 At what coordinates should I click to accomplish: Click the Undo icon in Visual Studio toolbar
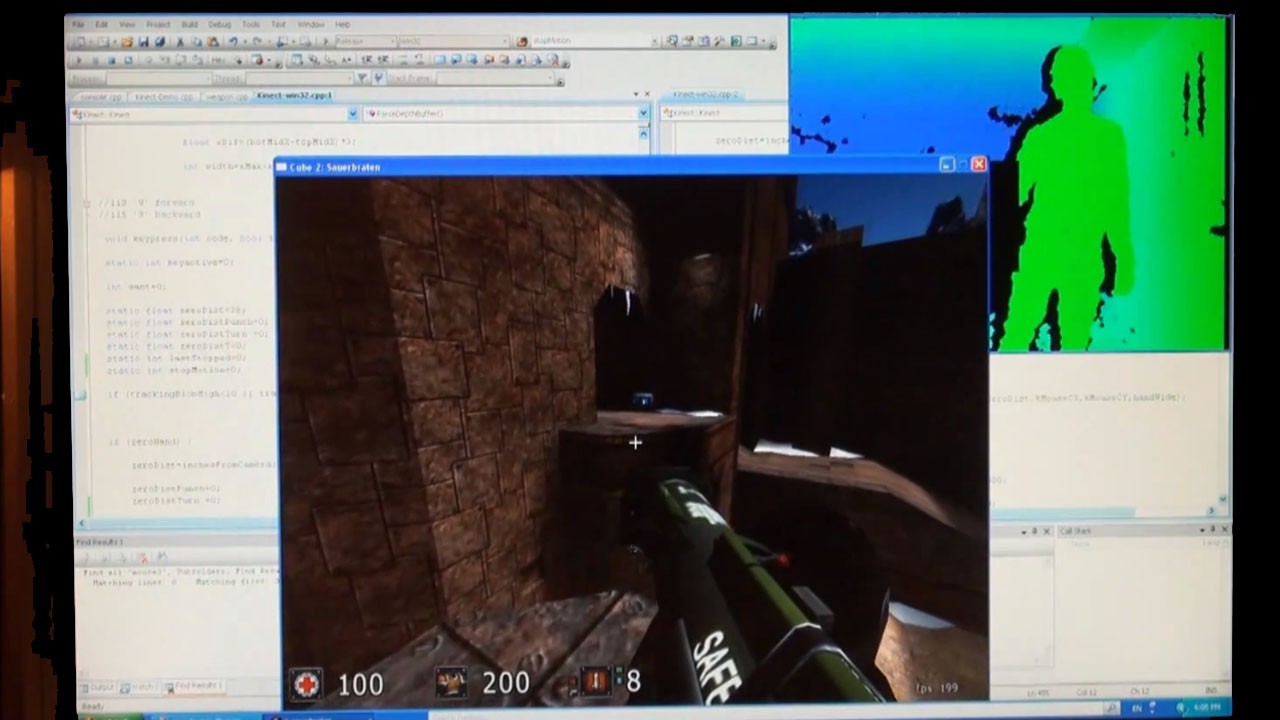pos(232,40)
